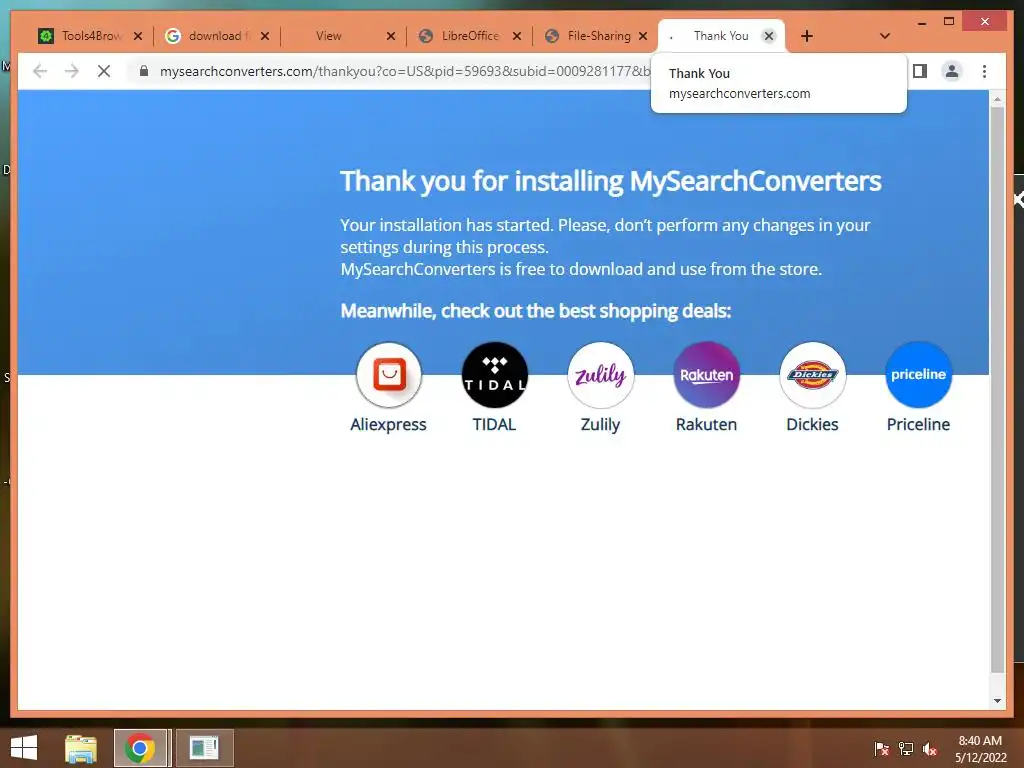The width and height of the screenshot is (1024, 768).
Task: Close the Tools4Brow tab
Action: [138, 37]
